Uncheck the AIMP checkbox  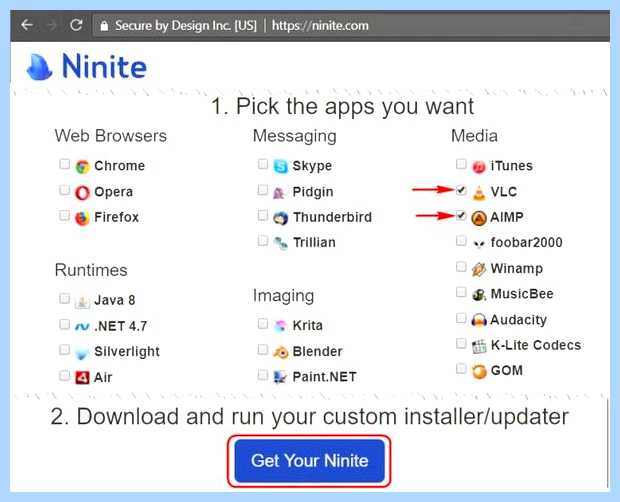click(x=461, y=215)
